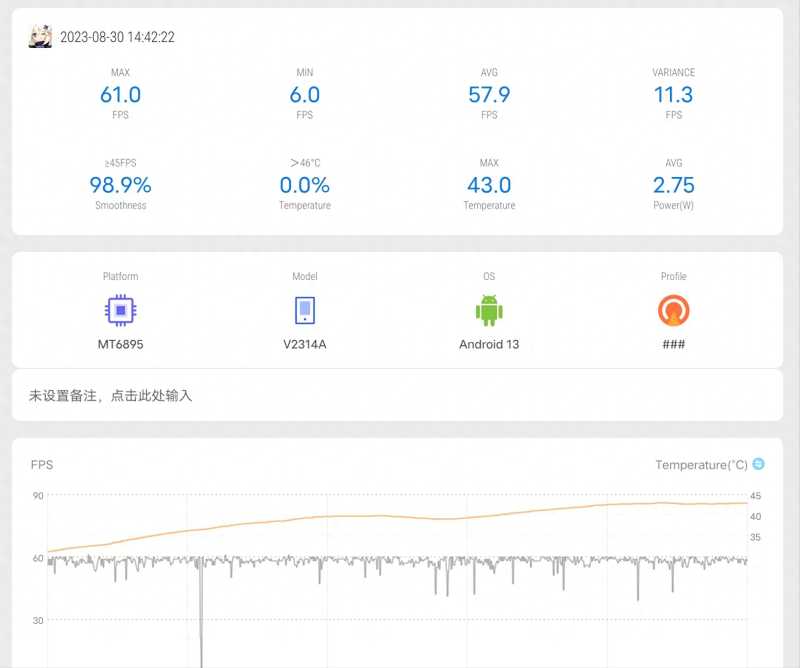
Task: Click the orange temperature curve in chart
Action: pyautogui.click(x=350, y=516)
